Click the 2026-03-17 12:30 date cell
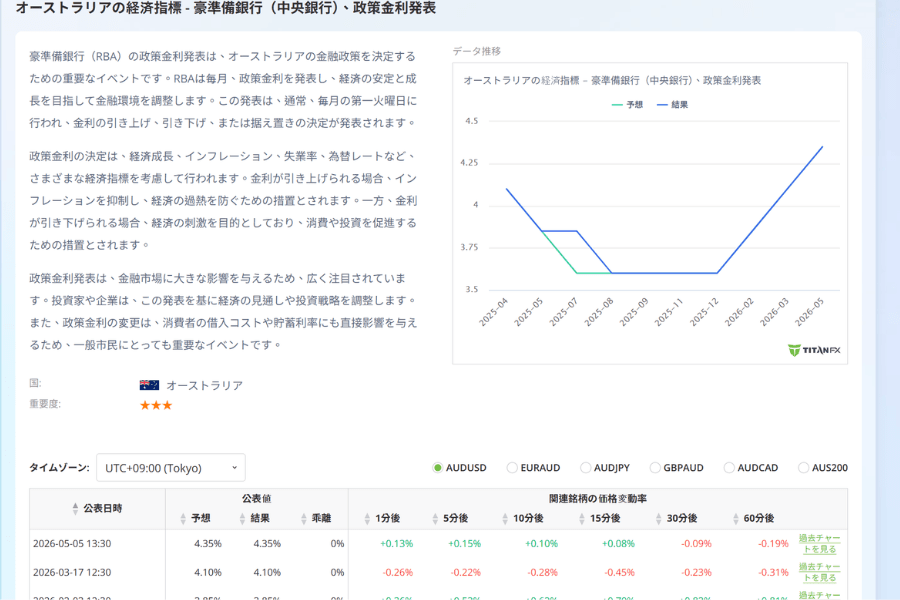The width and height of the screenshot is (900, 600). [72, 572]
